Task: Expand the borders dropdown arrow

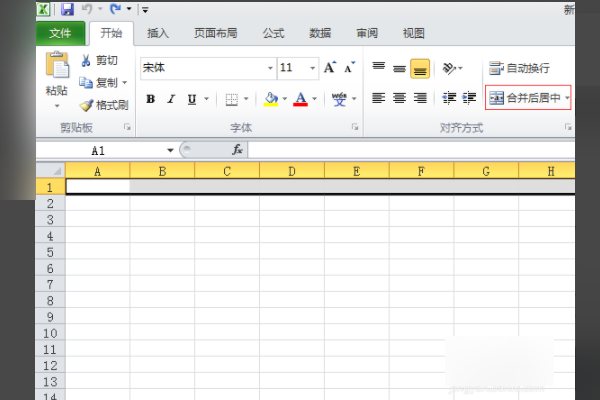Action: (x=246, y=99)
